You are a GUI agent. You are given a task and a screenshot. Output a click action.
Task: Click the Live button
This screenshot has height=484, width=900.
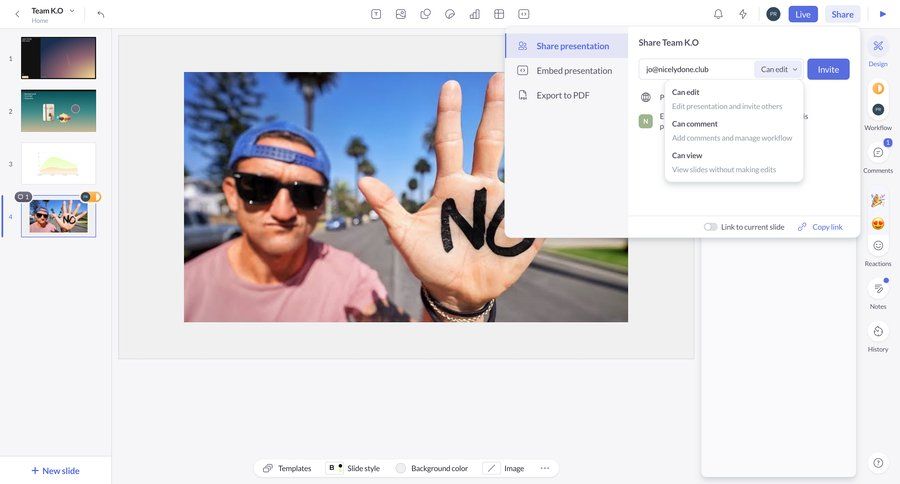[x=802, y=14]
